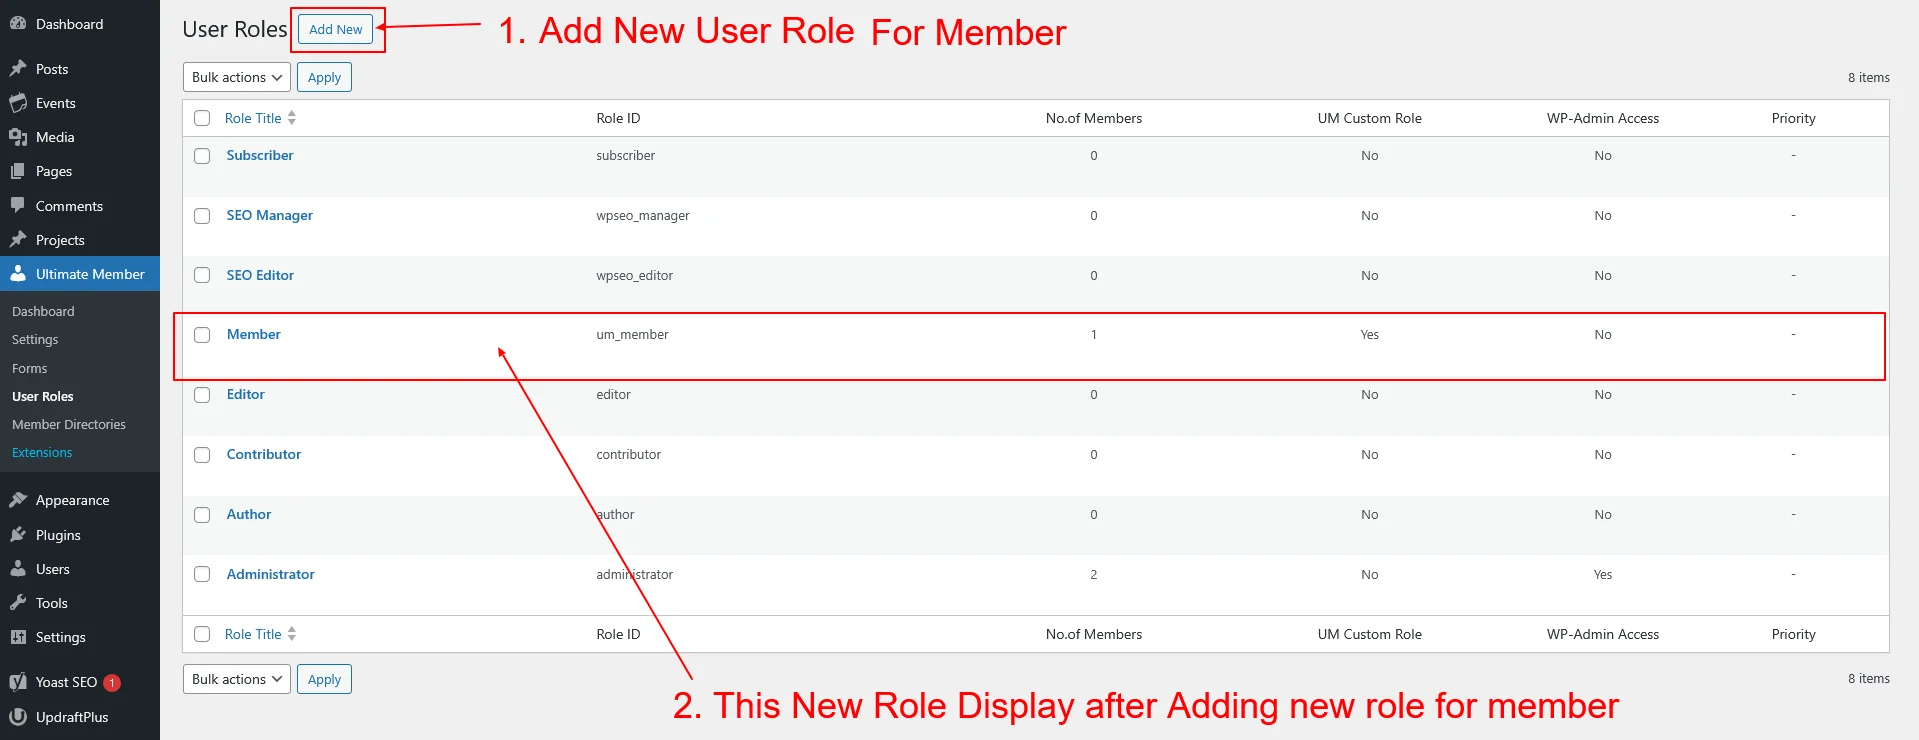Toggle select-all checkbox in table header

(x=202, y=118)
